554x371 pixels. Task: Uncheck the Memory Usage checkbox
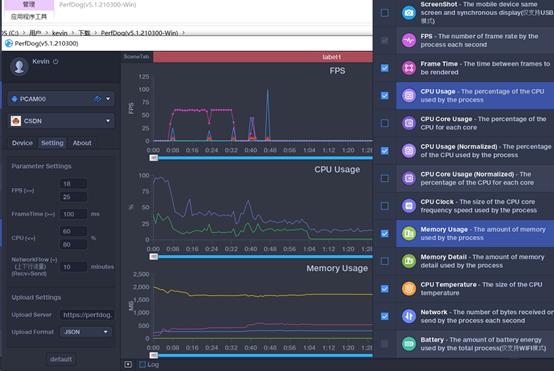(385, 234)
